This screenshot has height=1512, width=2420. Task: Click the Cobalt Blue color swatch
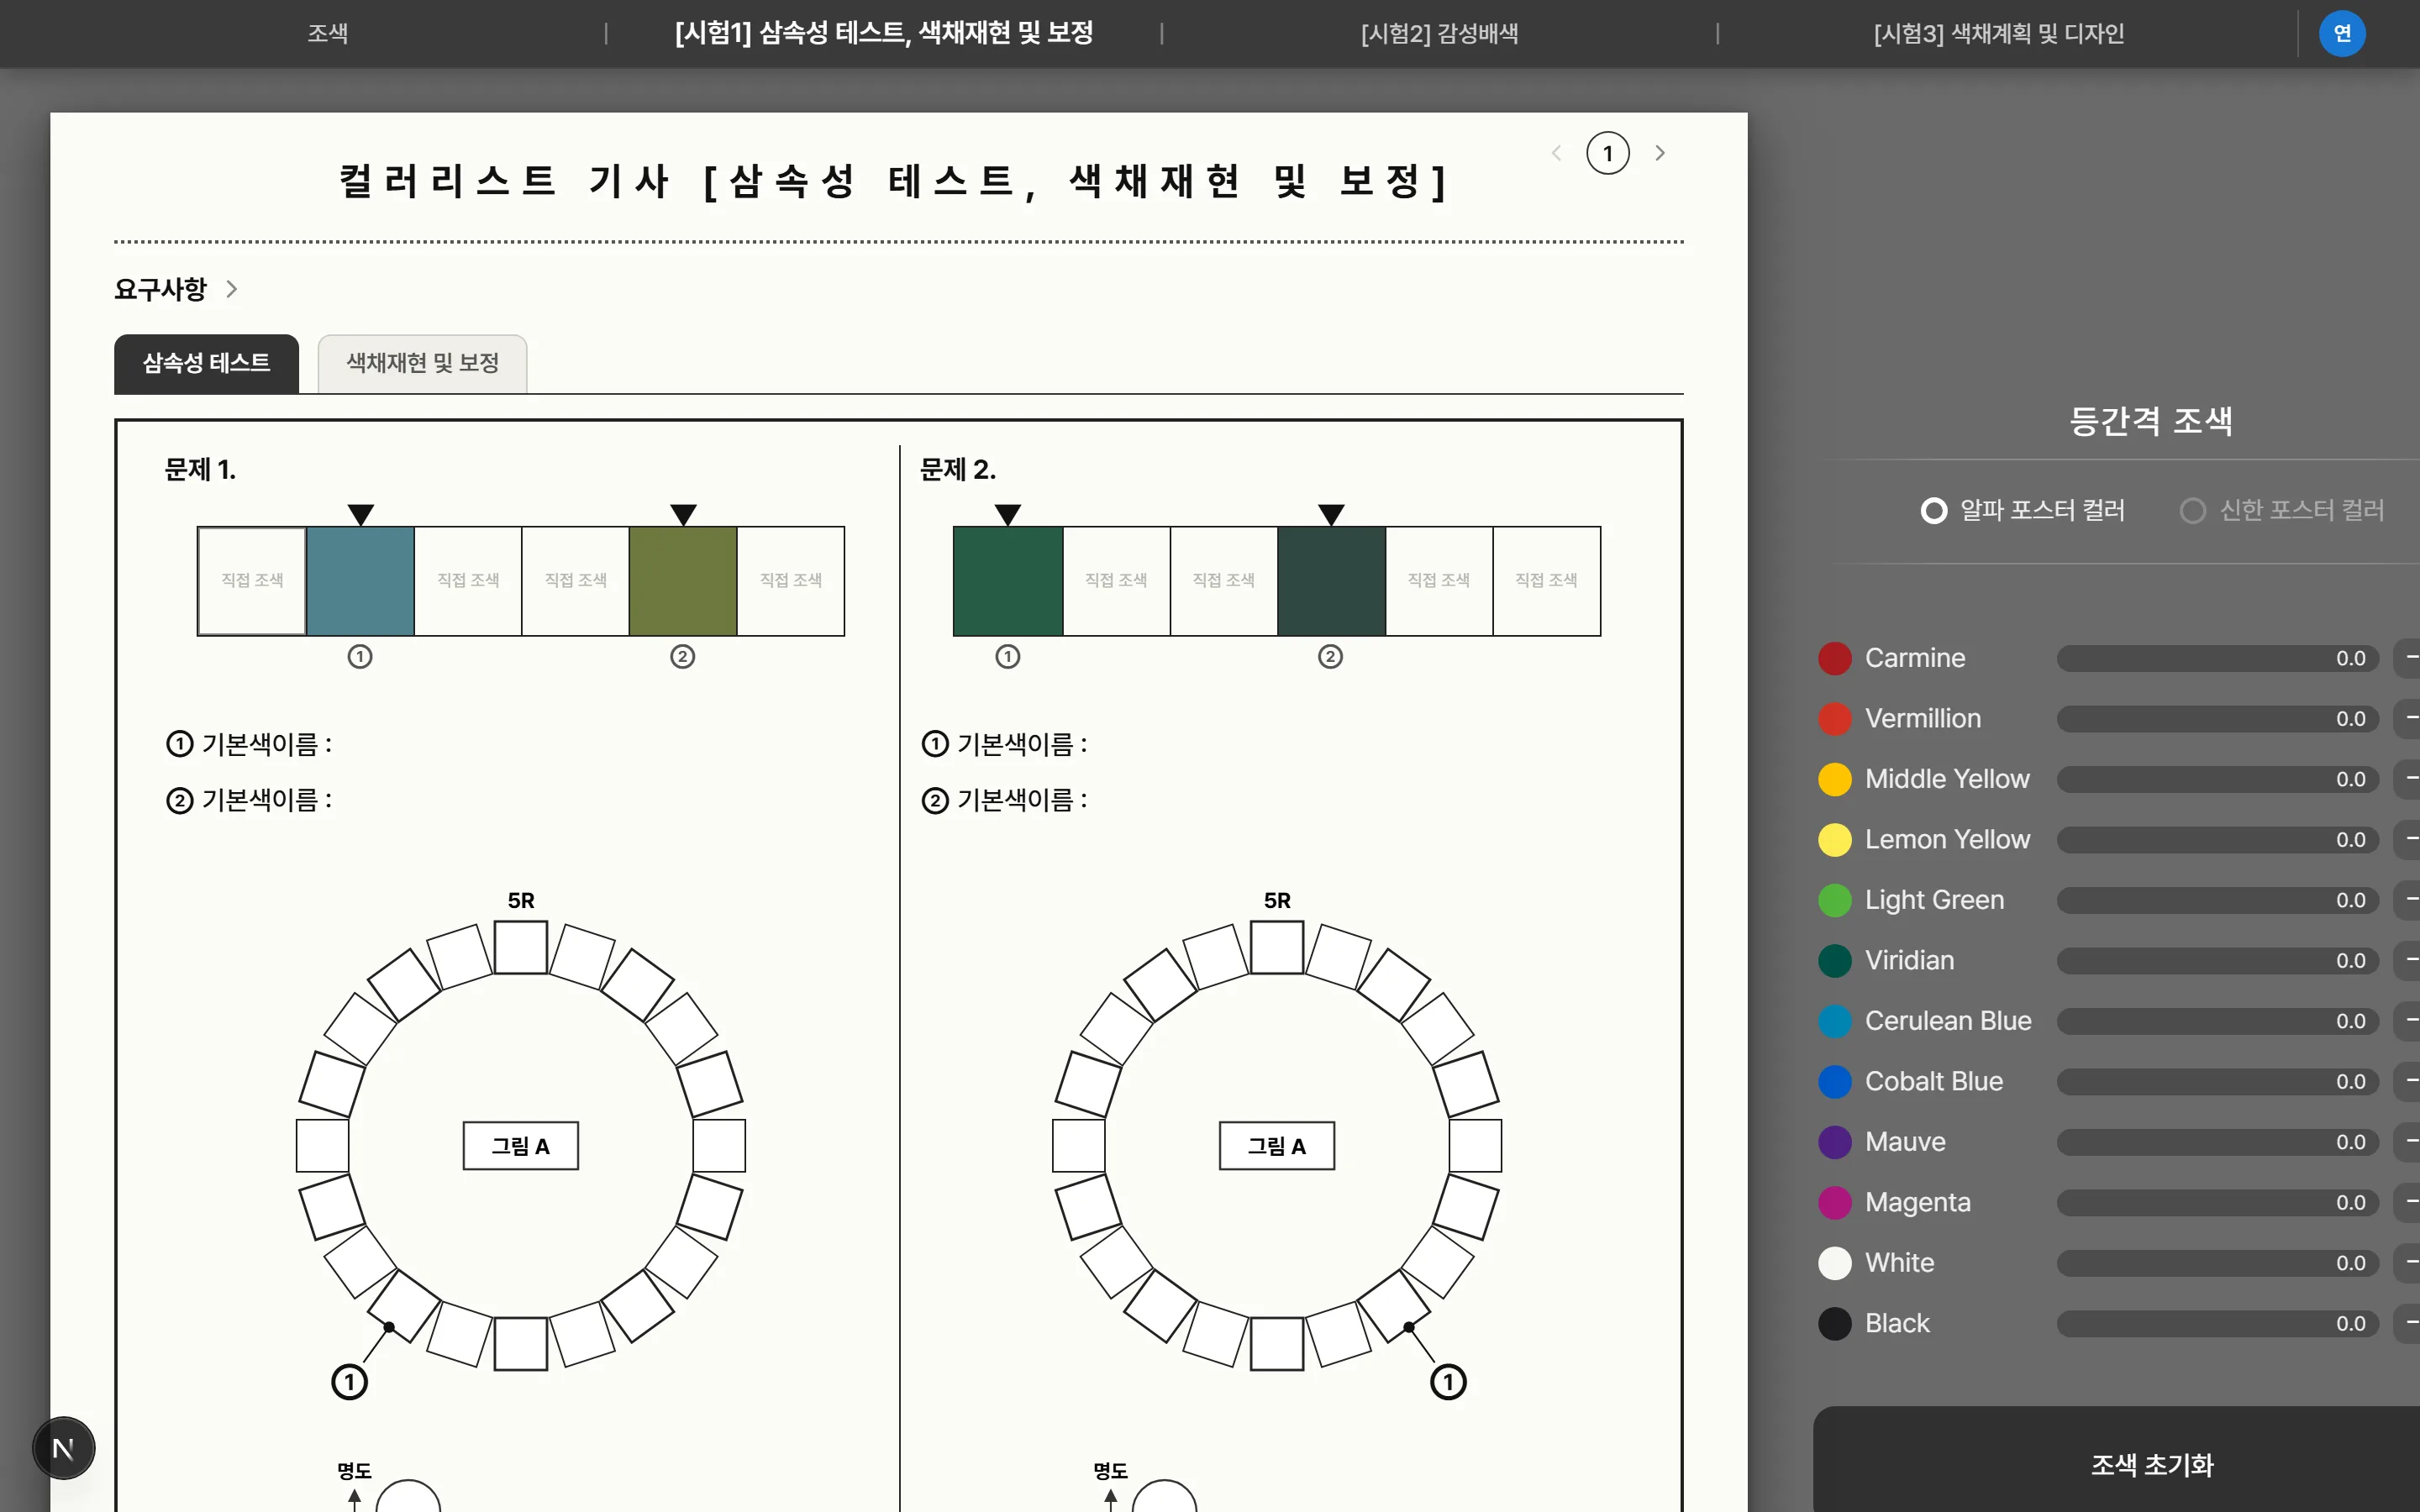tap(1835, 1082)
